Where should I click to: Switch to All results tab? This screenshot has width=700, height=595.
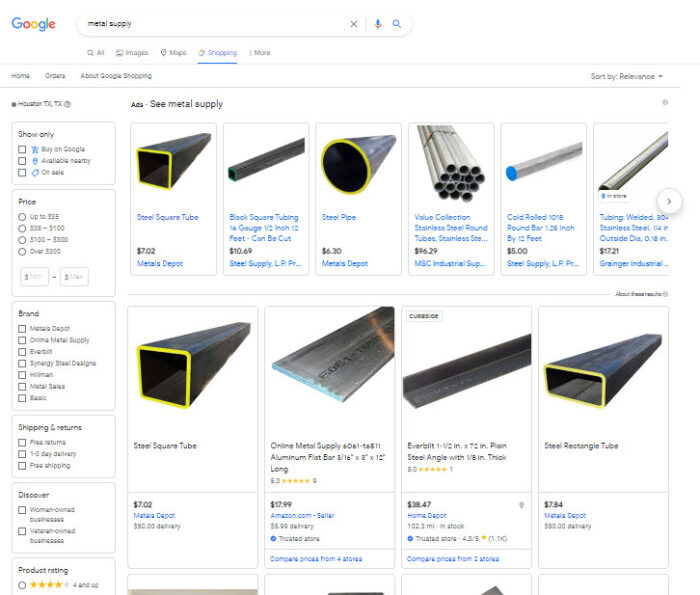[96, 53]
